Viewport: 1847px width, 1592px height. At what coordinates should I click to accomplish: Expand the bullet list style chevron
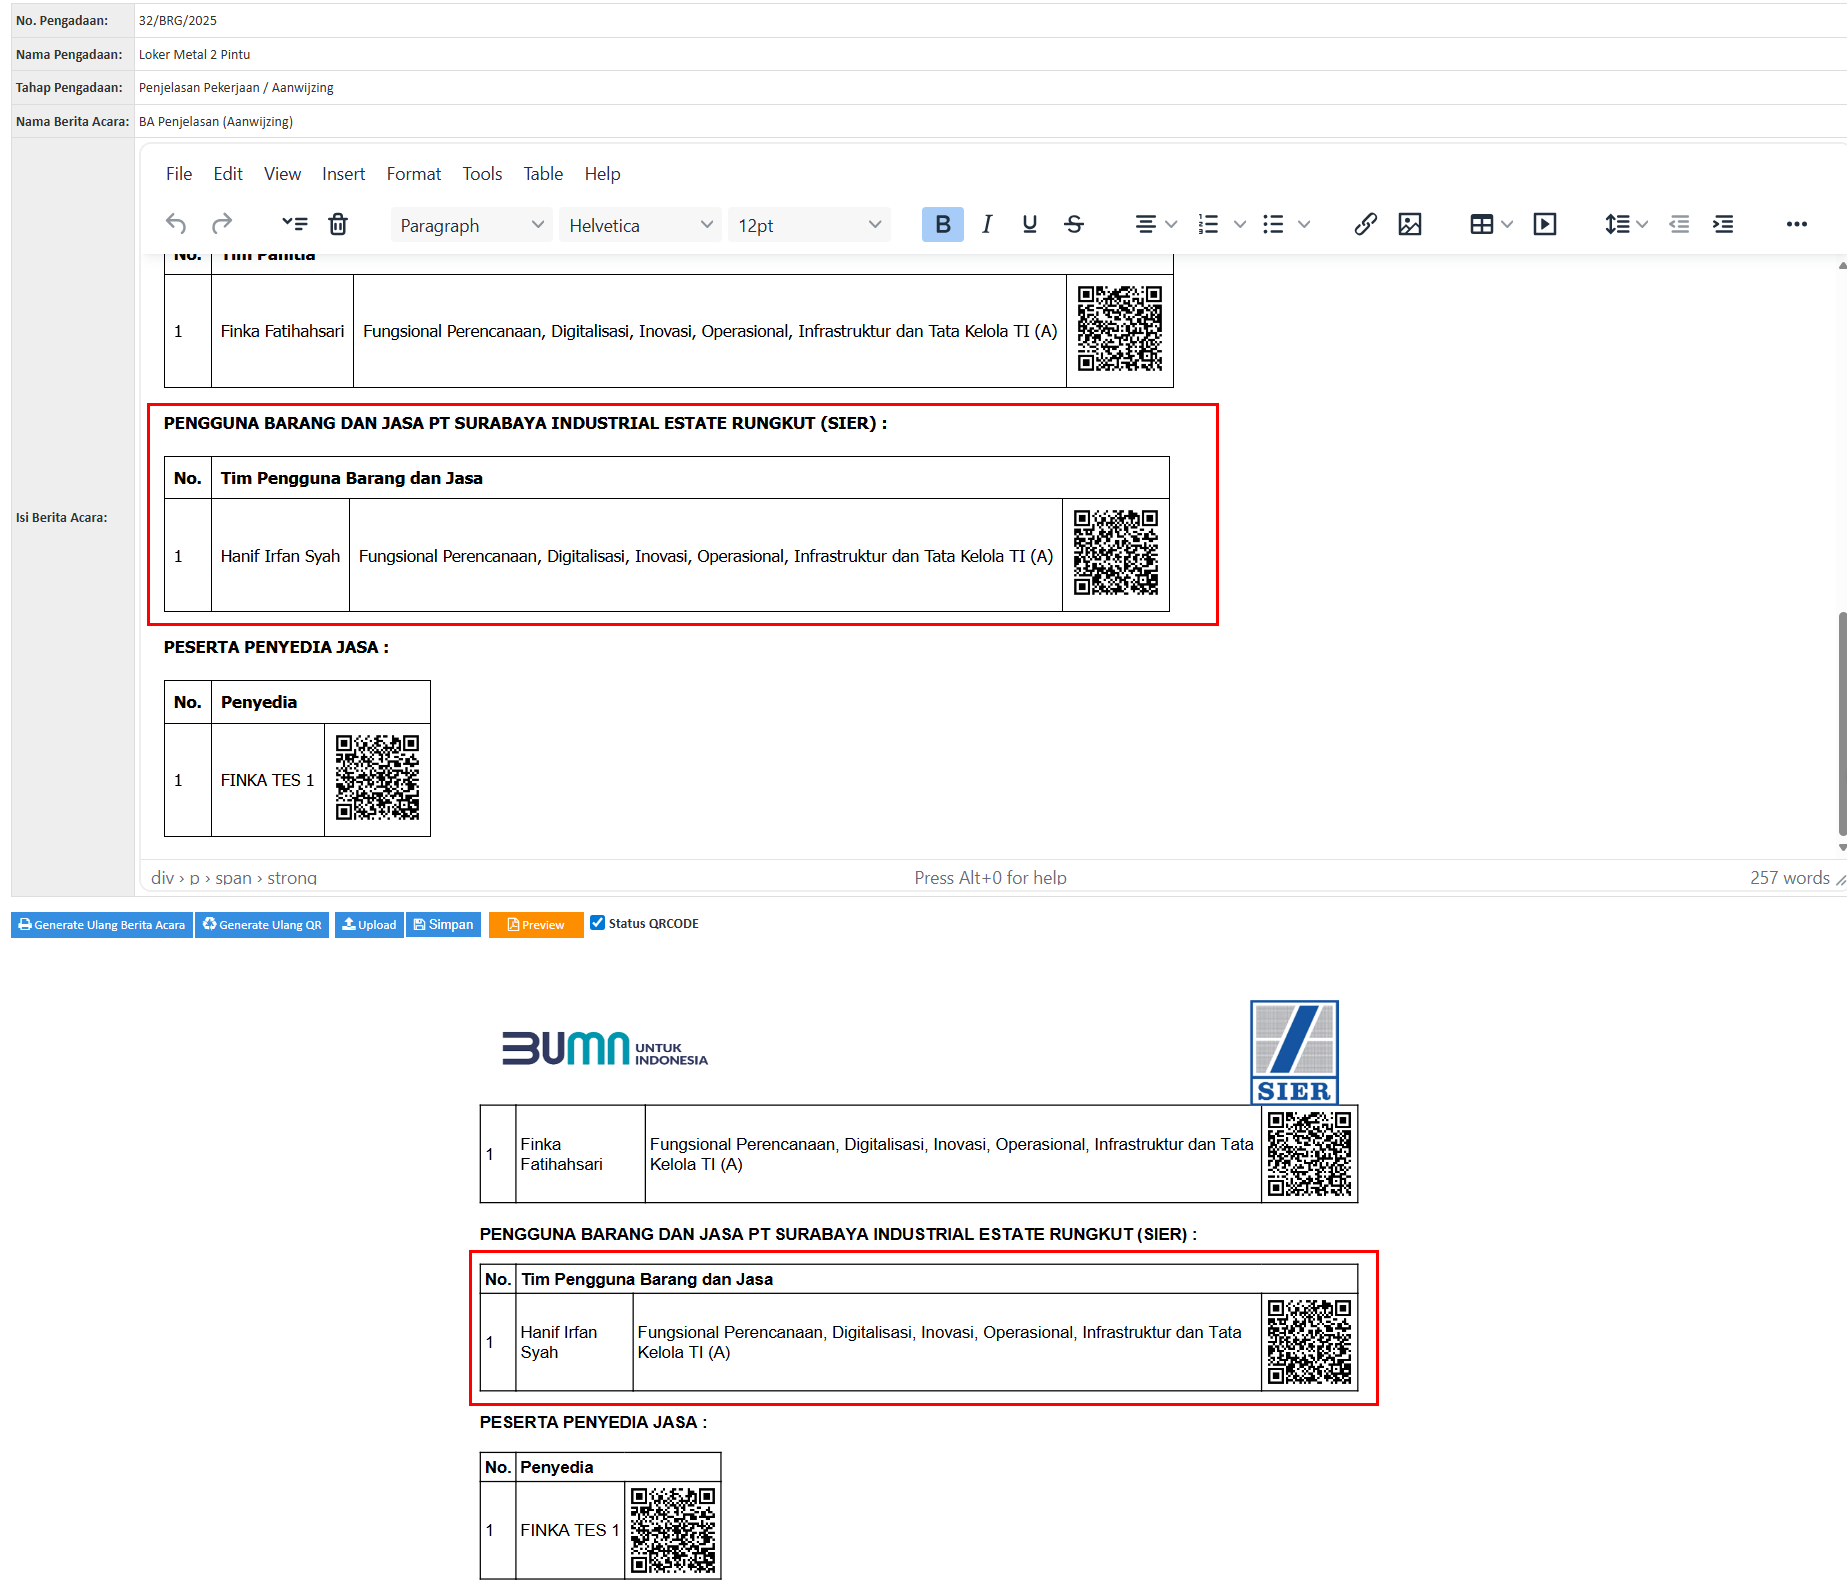pos(1304,224)
